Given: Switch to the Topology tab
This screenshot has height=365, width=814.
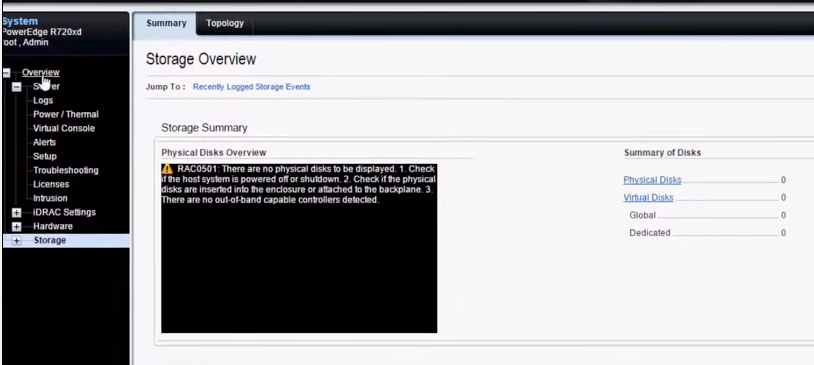Looking at the screenshot, I should [224, 23].
